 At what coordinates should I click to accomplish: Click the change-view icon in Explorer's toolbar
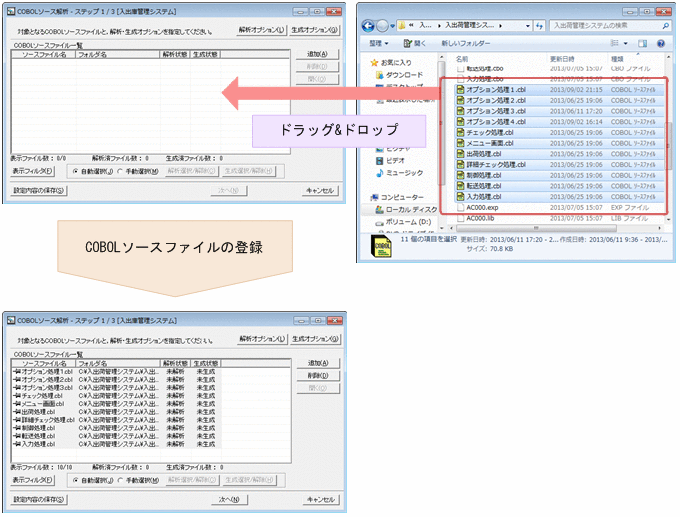point(615,43)
